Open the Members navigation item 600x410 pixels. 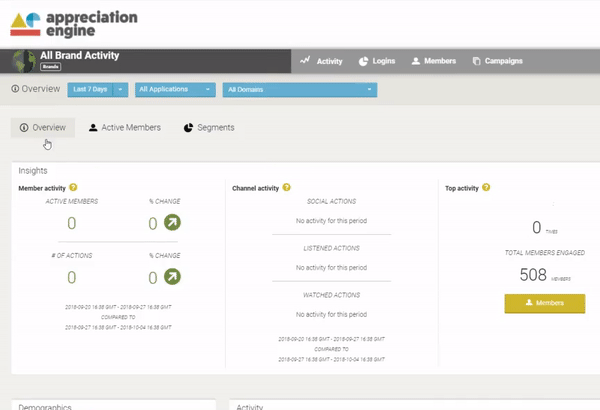(434, 61)
